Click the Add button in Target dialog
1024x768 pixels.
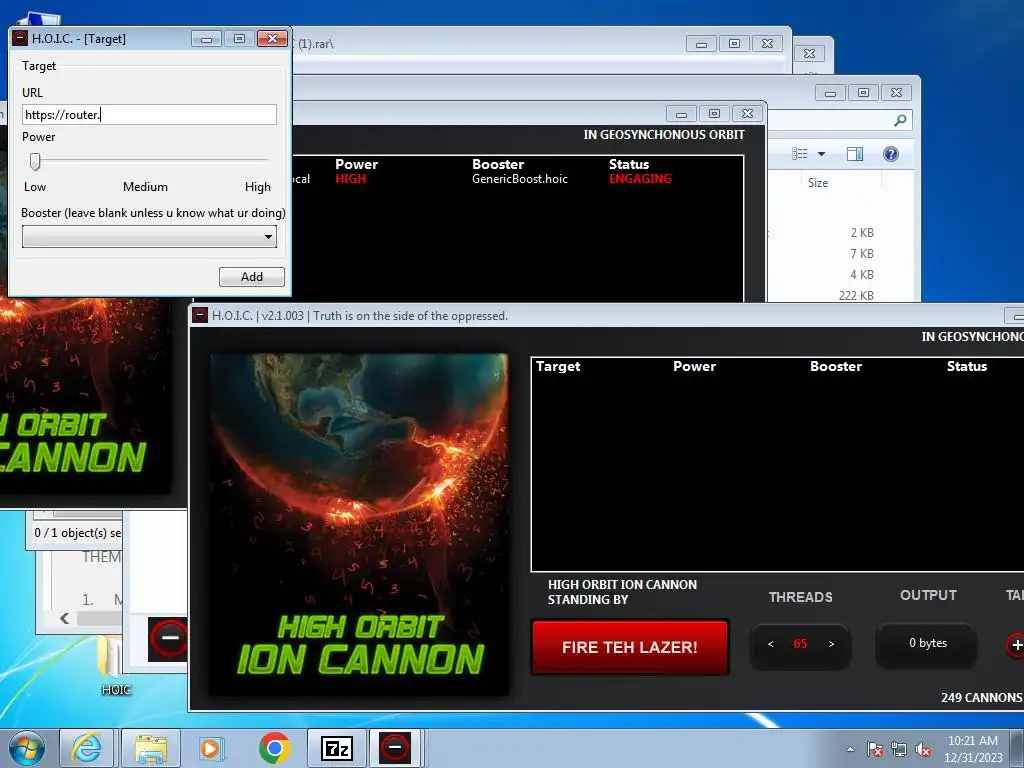click(251, 277)
